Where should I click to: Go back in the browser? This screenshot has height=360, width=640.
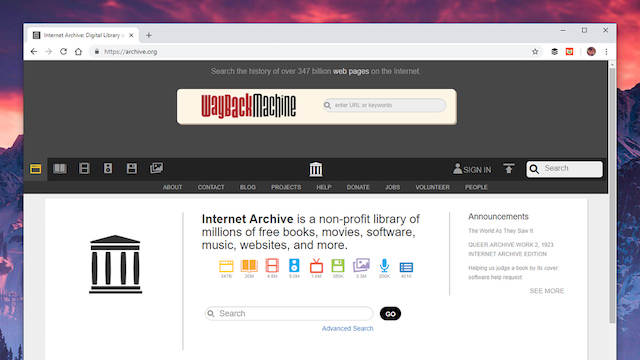(x=34, y=52)
